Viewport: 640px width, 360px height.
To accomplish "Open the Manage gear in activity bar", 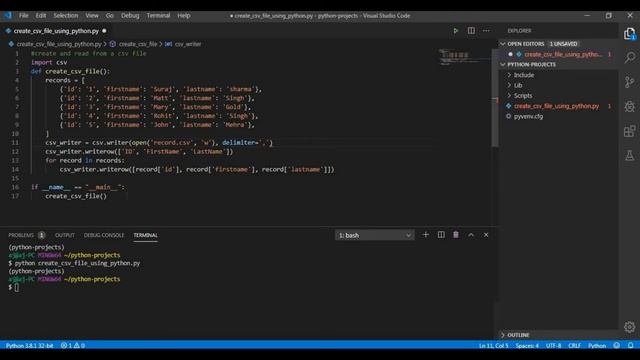I will 629,327.
